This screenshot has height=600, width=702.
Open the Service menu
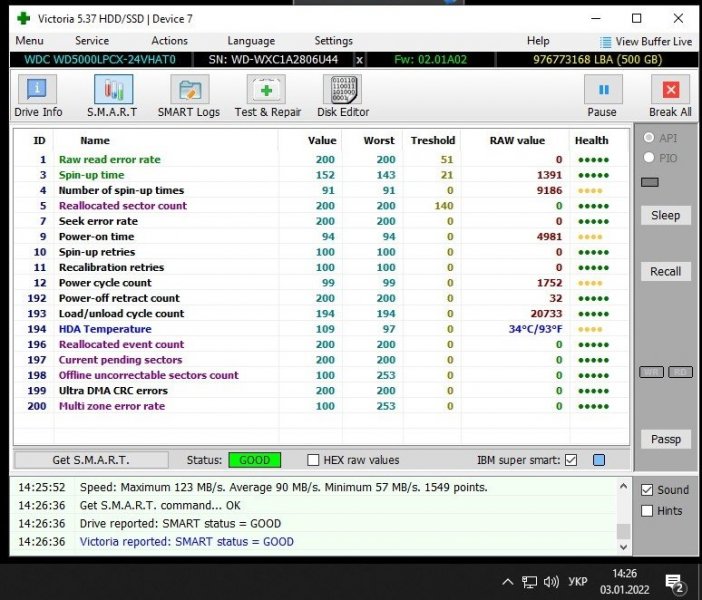click(92, 41)
